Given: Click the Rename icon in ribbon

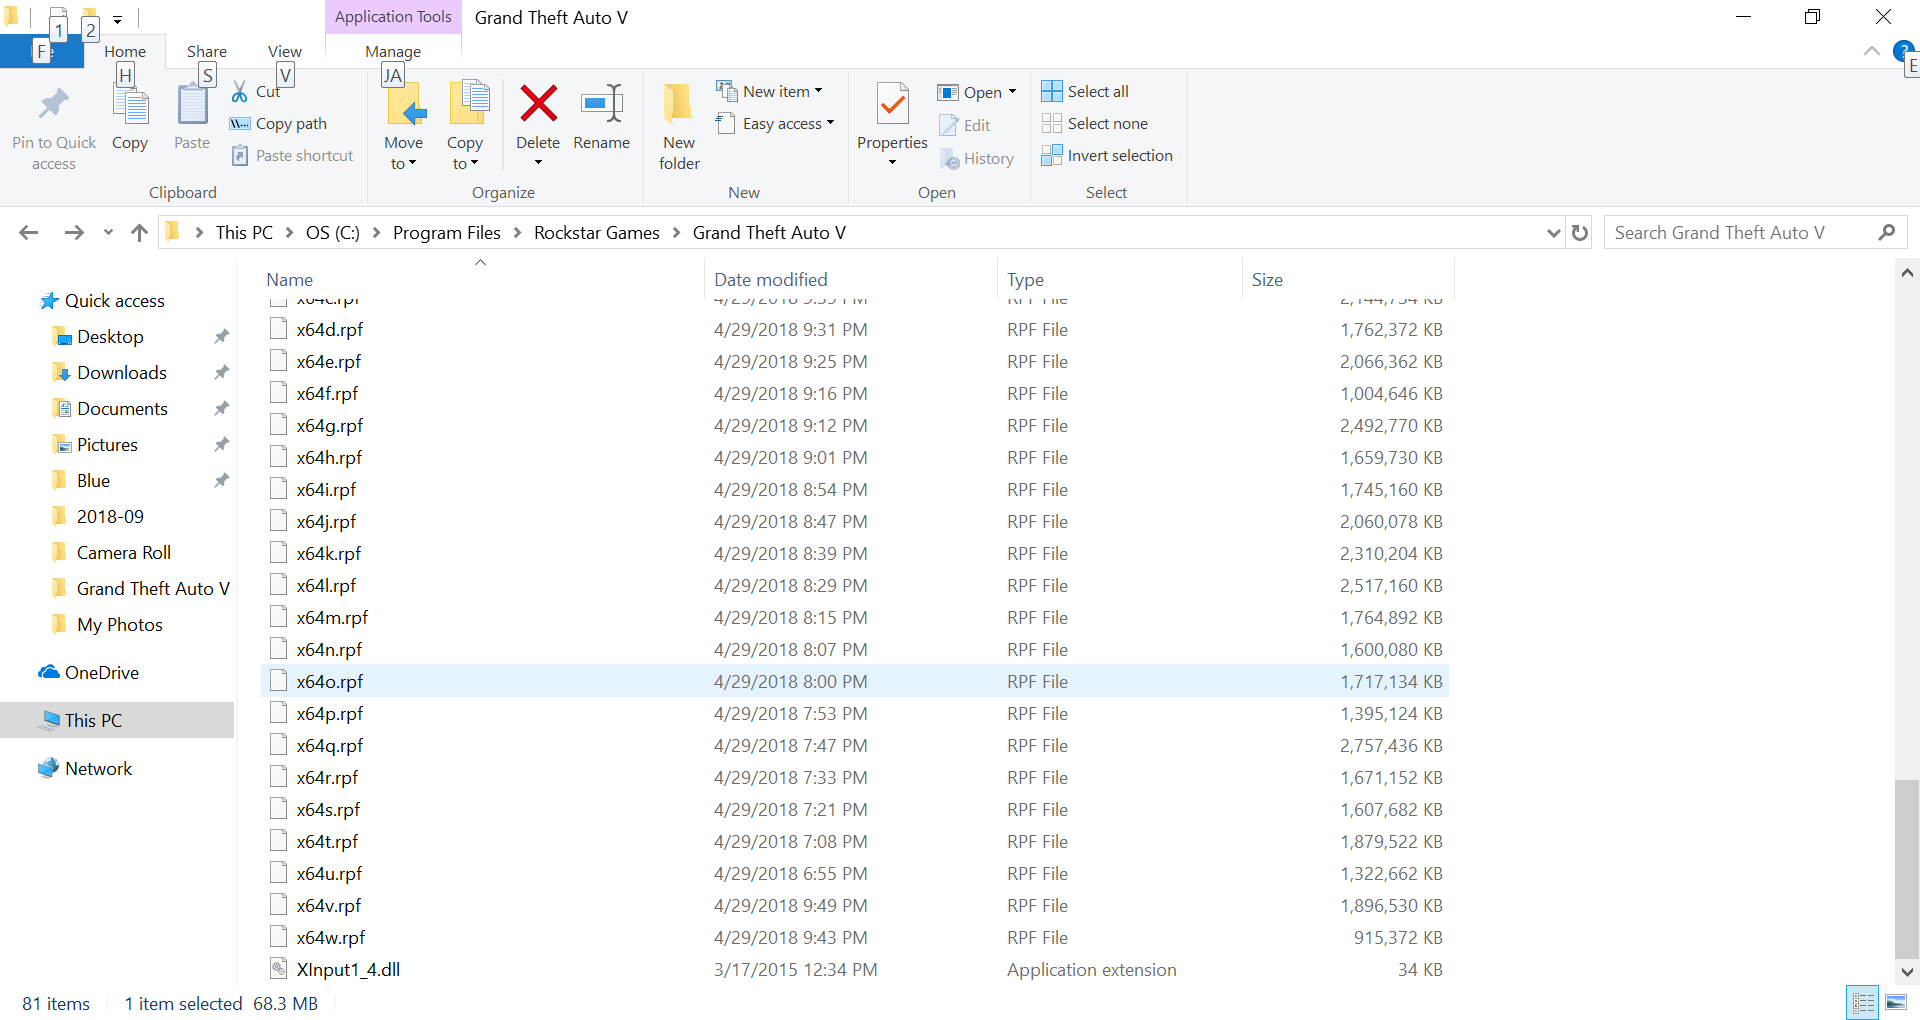Looking at the screenshot, I should click(x=601, y=104).
